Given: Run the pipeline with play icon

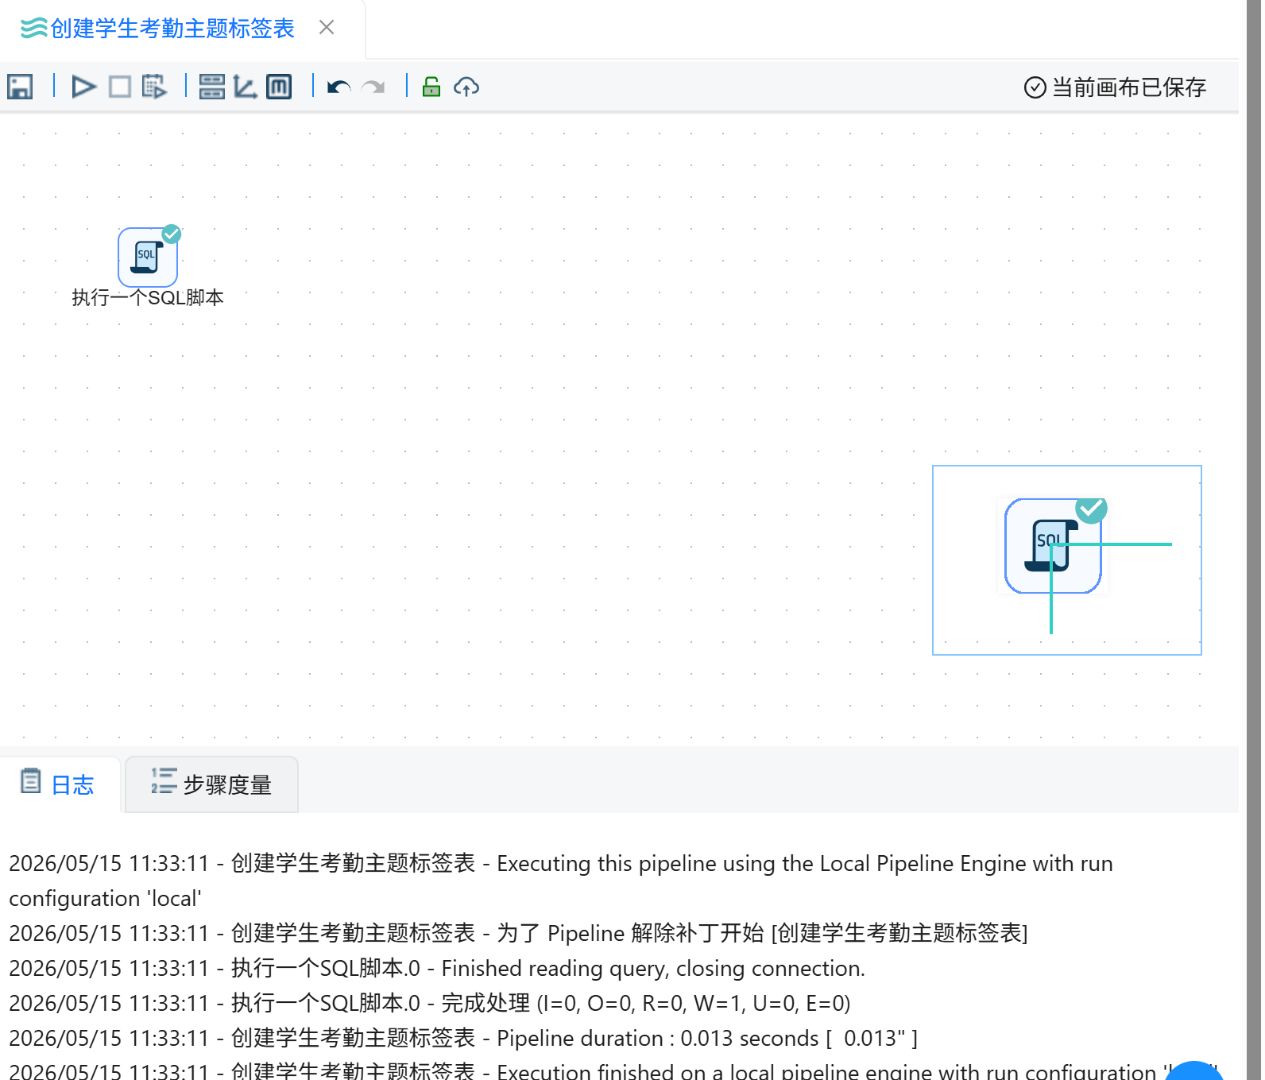Looking at the screenshot, I should [84, 87].
